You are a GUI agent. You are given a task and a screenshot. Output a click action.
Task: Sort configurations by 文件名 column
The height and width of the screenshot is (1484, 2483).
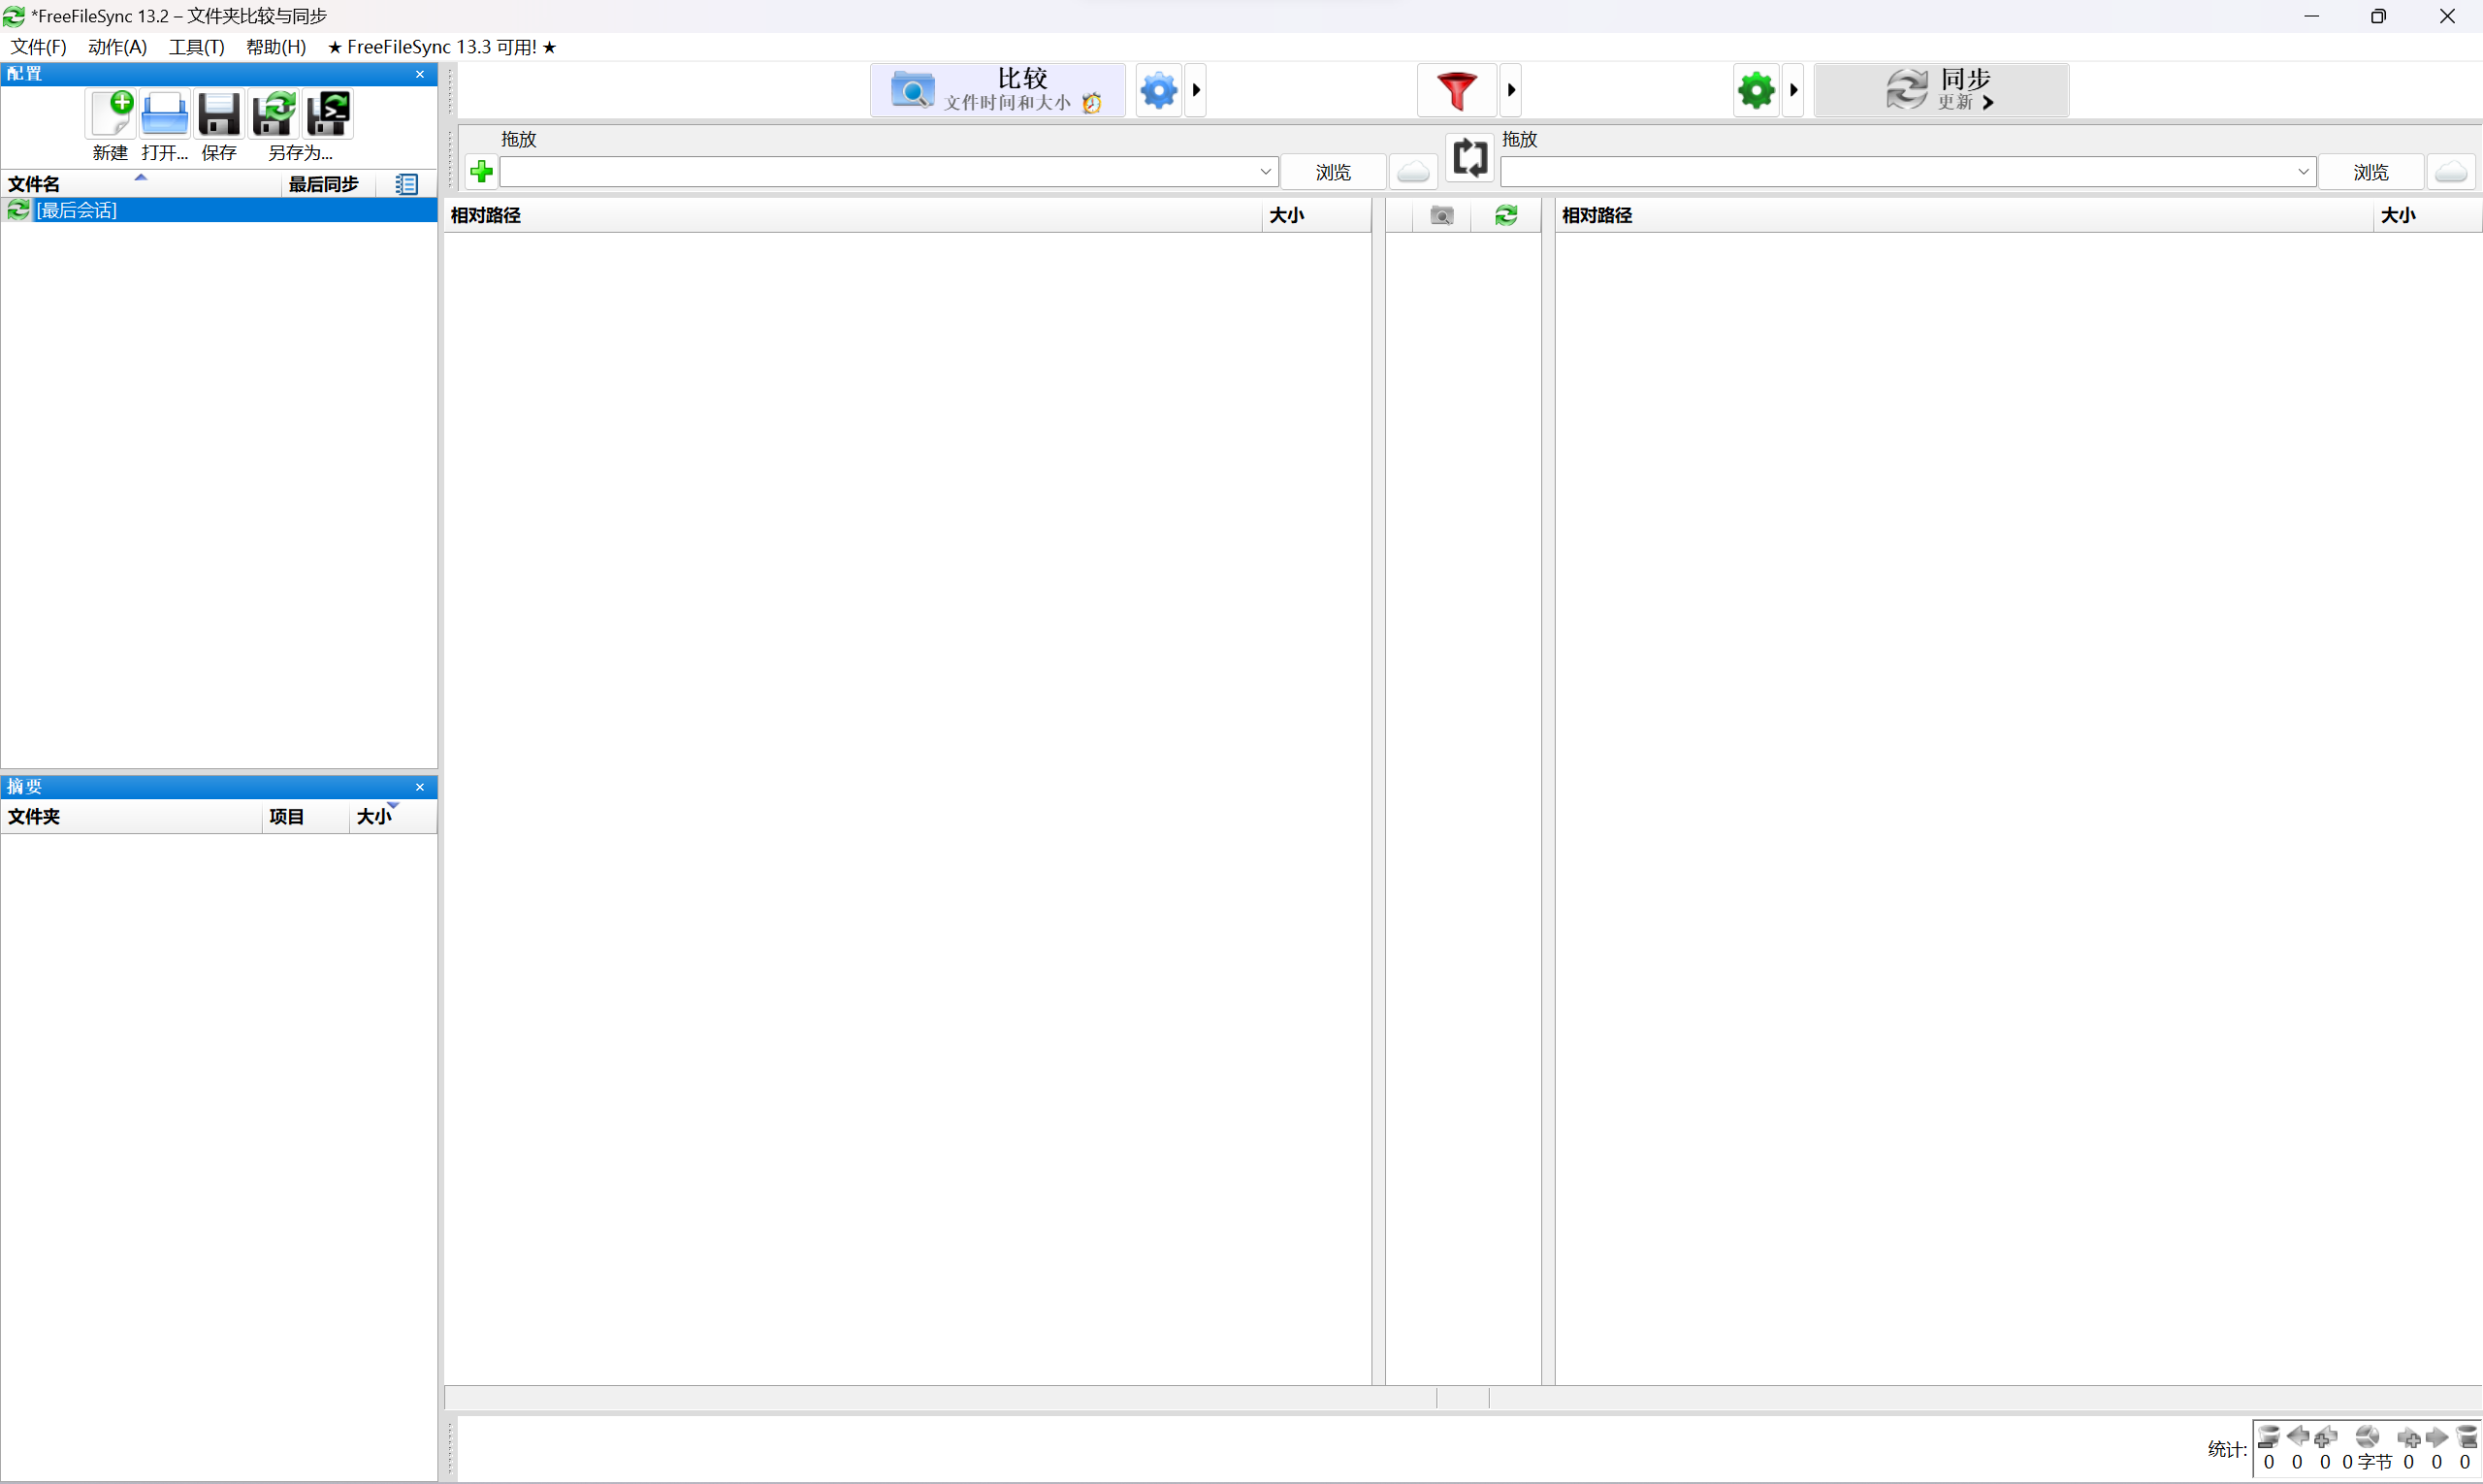pos(141,184)
